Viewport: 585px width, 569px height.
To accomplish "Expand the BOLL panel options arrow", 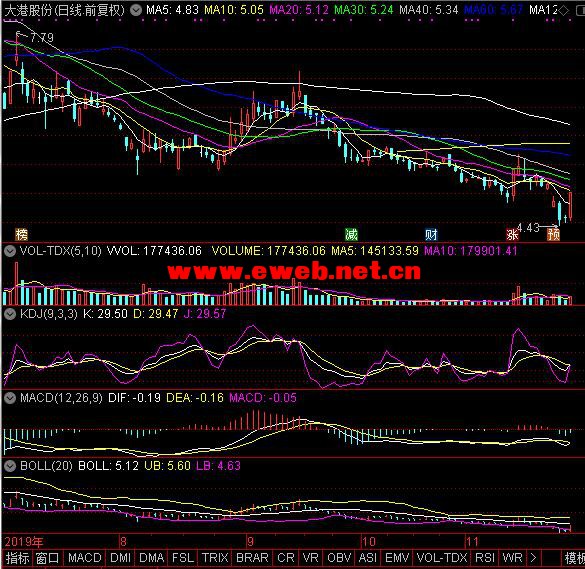I will coord(10,466).
